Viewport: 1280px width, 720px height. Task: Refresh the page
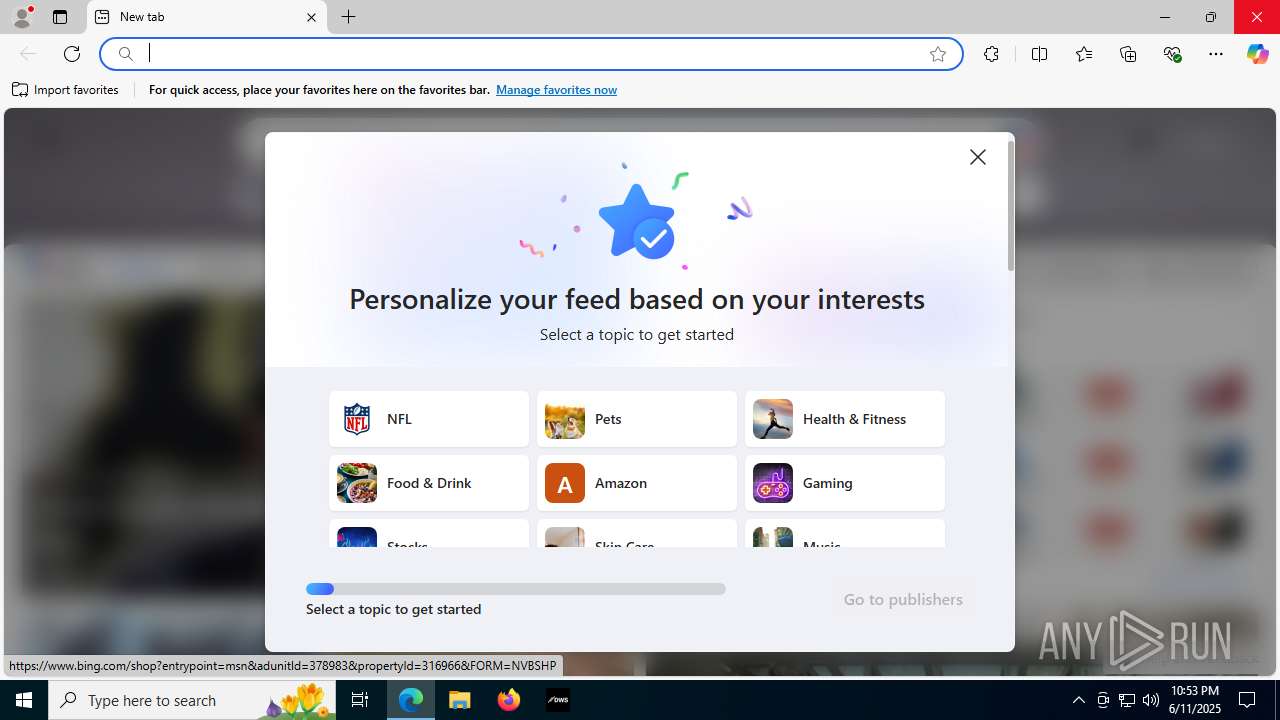[x=72, y=54]
